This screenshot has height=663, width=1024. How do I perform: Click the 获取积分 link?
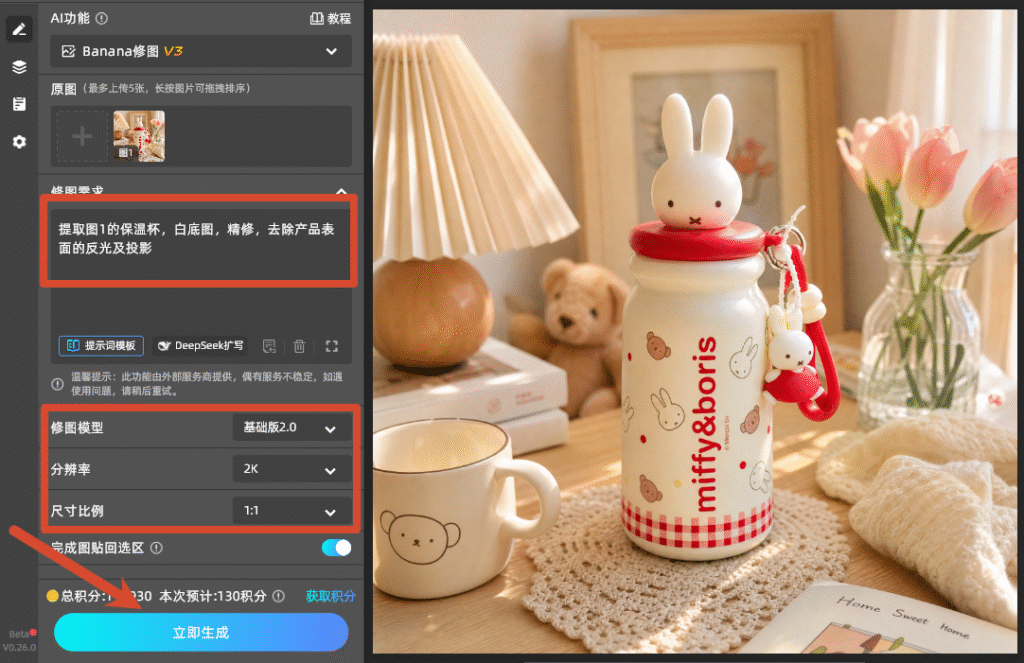tap(330, 596)
